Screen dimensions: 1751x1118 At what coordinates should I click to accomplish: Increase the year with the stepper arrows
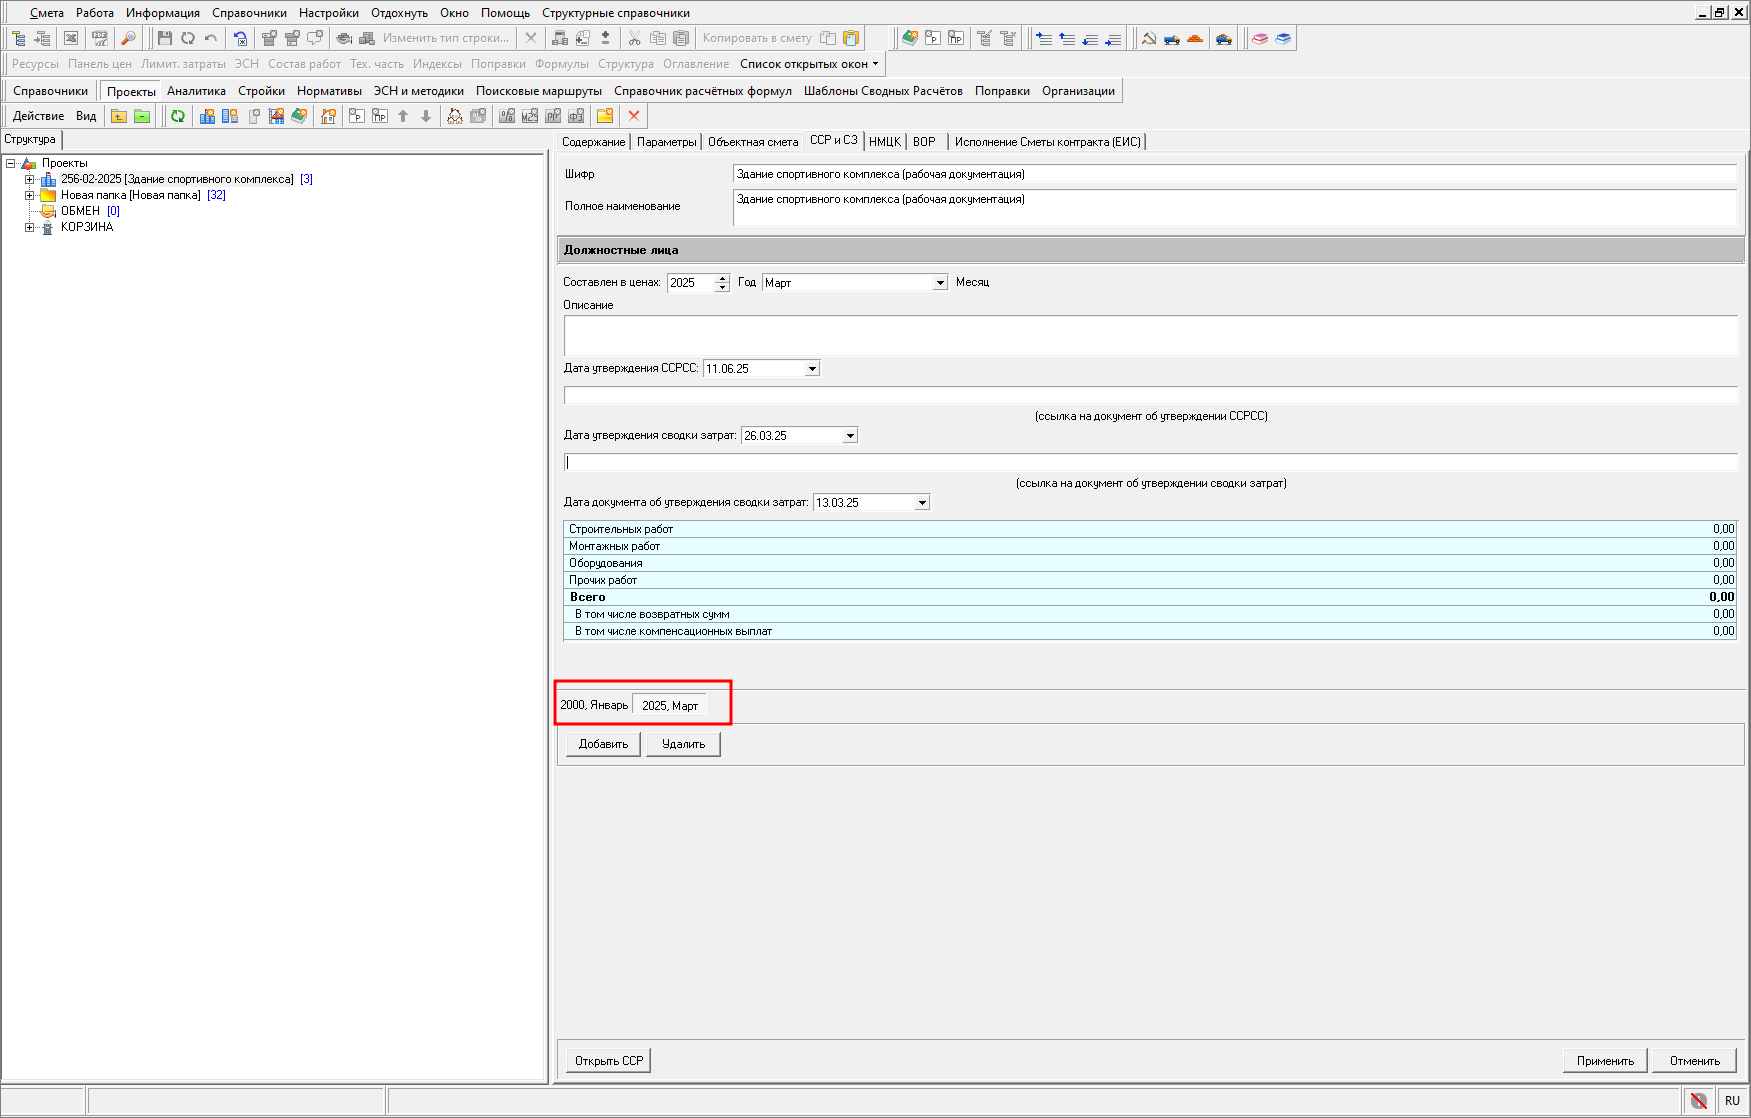pos(723,279)
